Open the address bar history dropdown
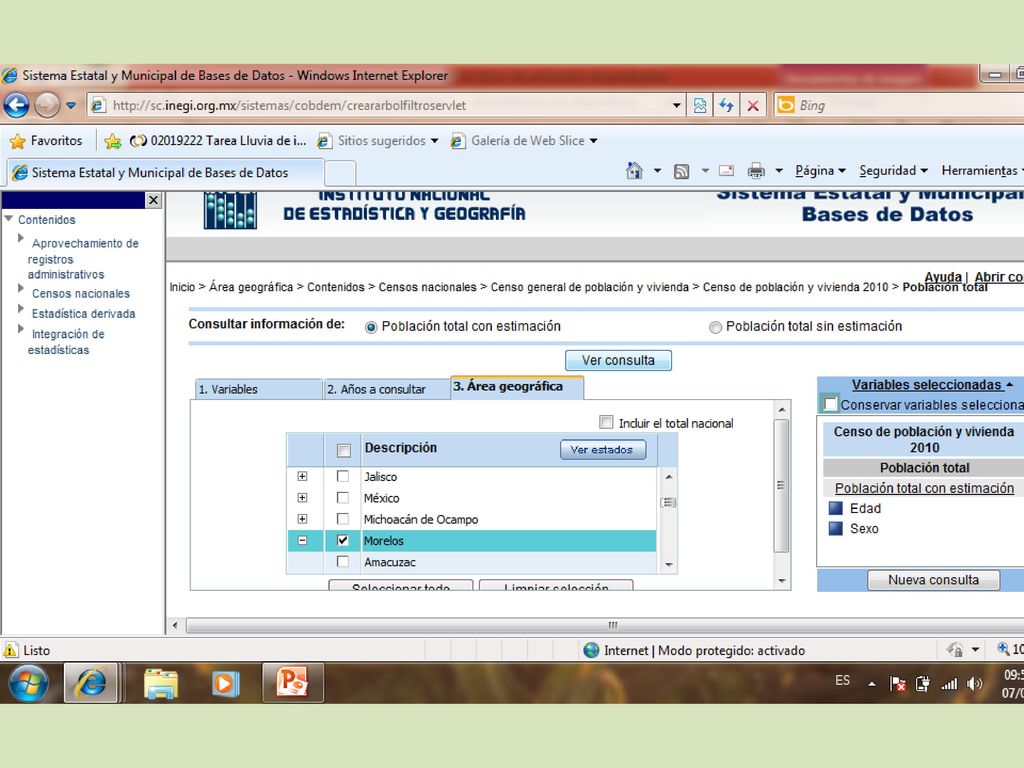The image size is (1024, 768). 677,105
